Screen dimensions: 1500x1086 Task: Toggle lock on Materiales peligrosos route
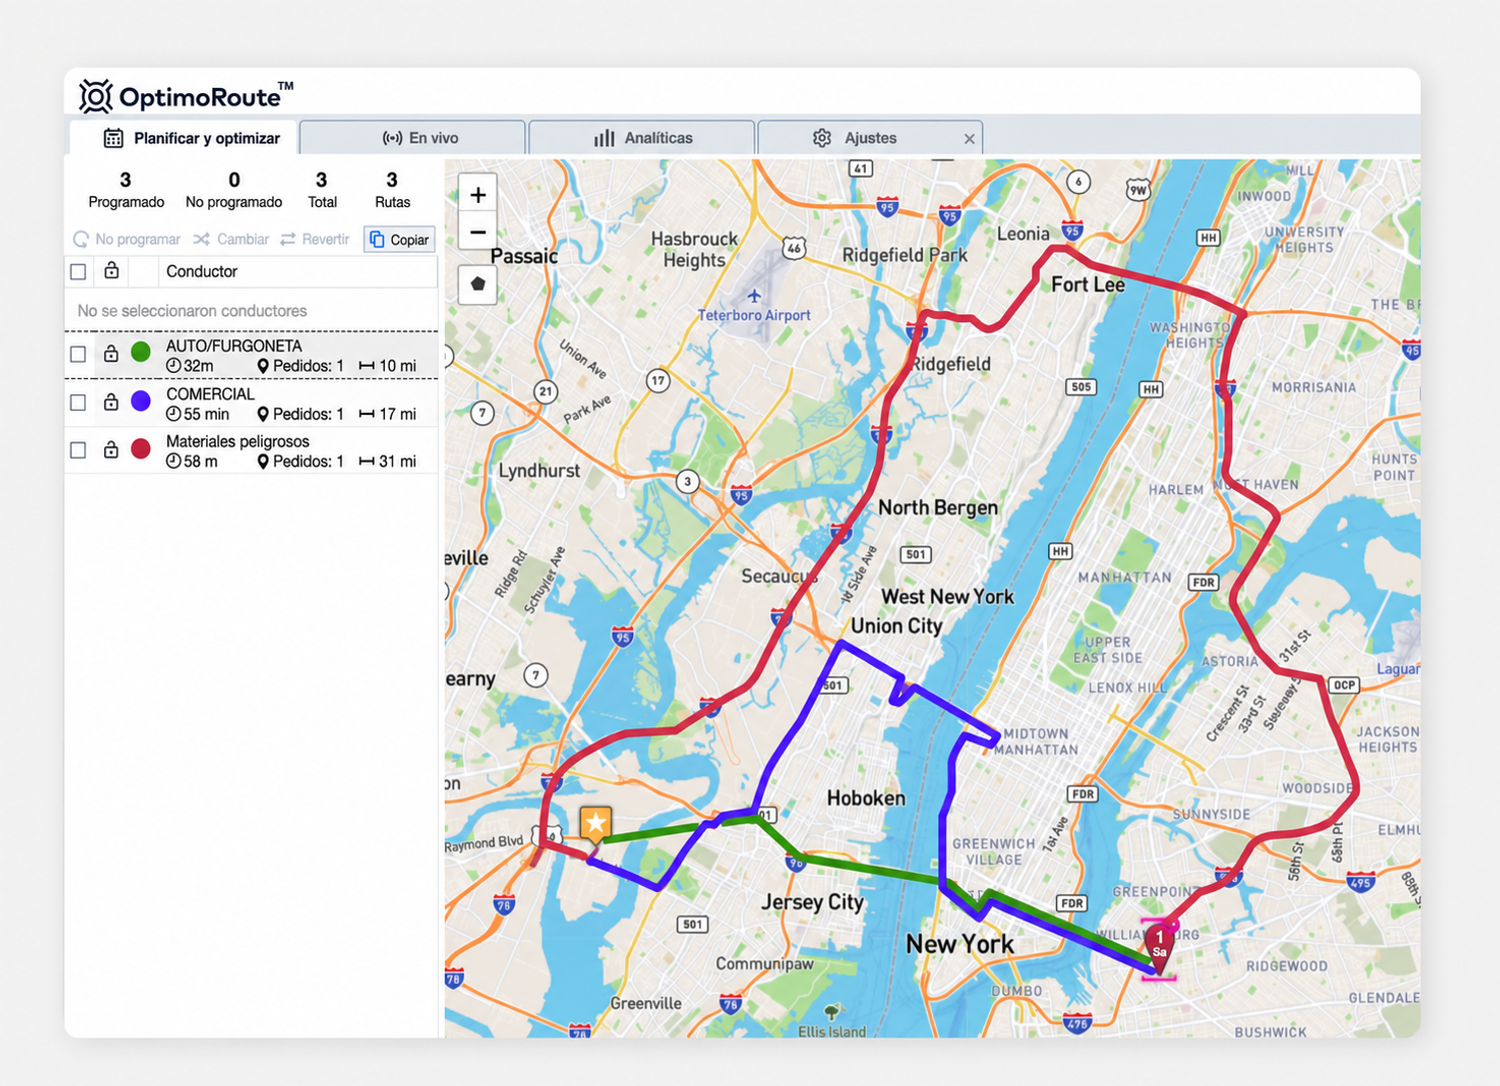(111, 449)
